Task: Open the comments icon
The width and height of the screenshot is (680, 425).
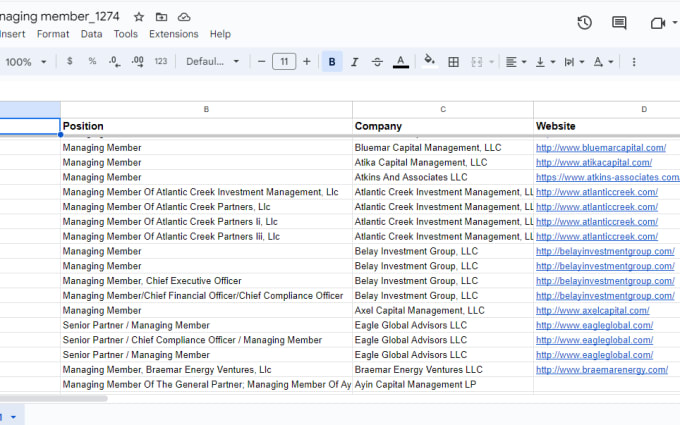Action: click(619, 23)
